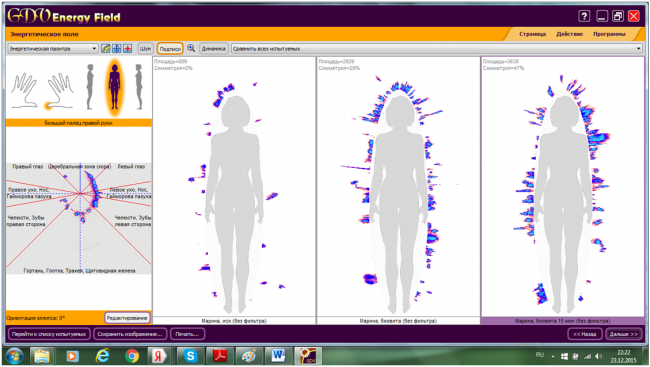Screen dimensions: 650x367
Task: Open the Программы menu
Action: click(609, 34)
